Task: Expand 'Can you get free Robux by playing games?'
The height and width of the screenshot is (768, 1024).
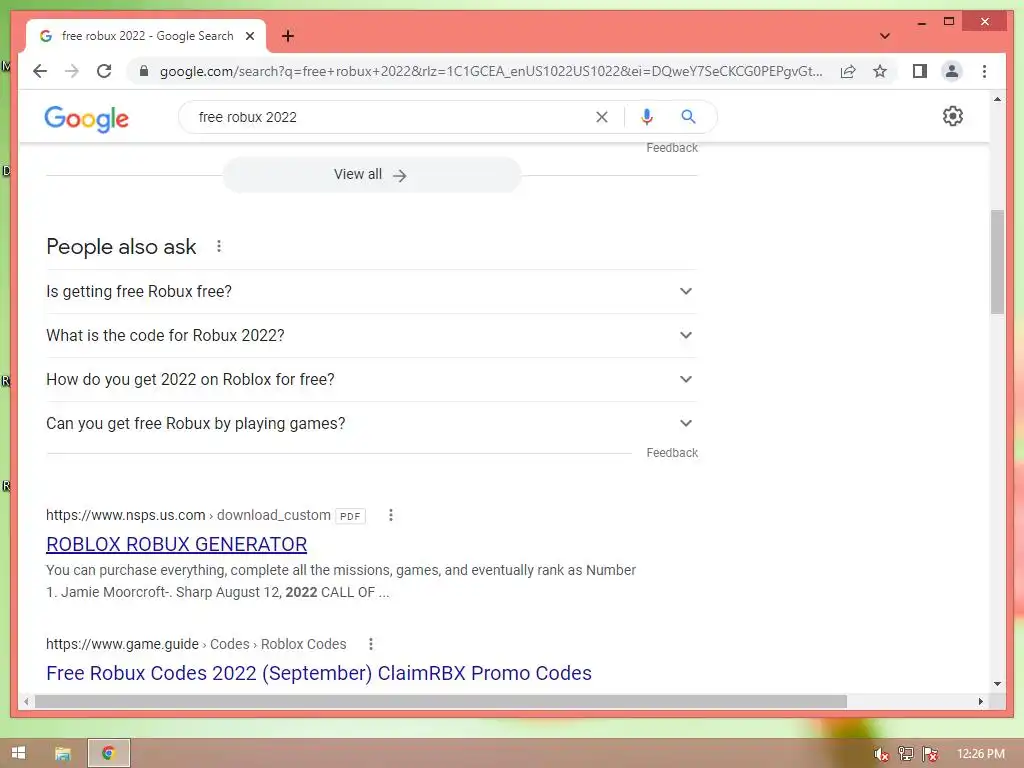Action: tap(372, 423)
